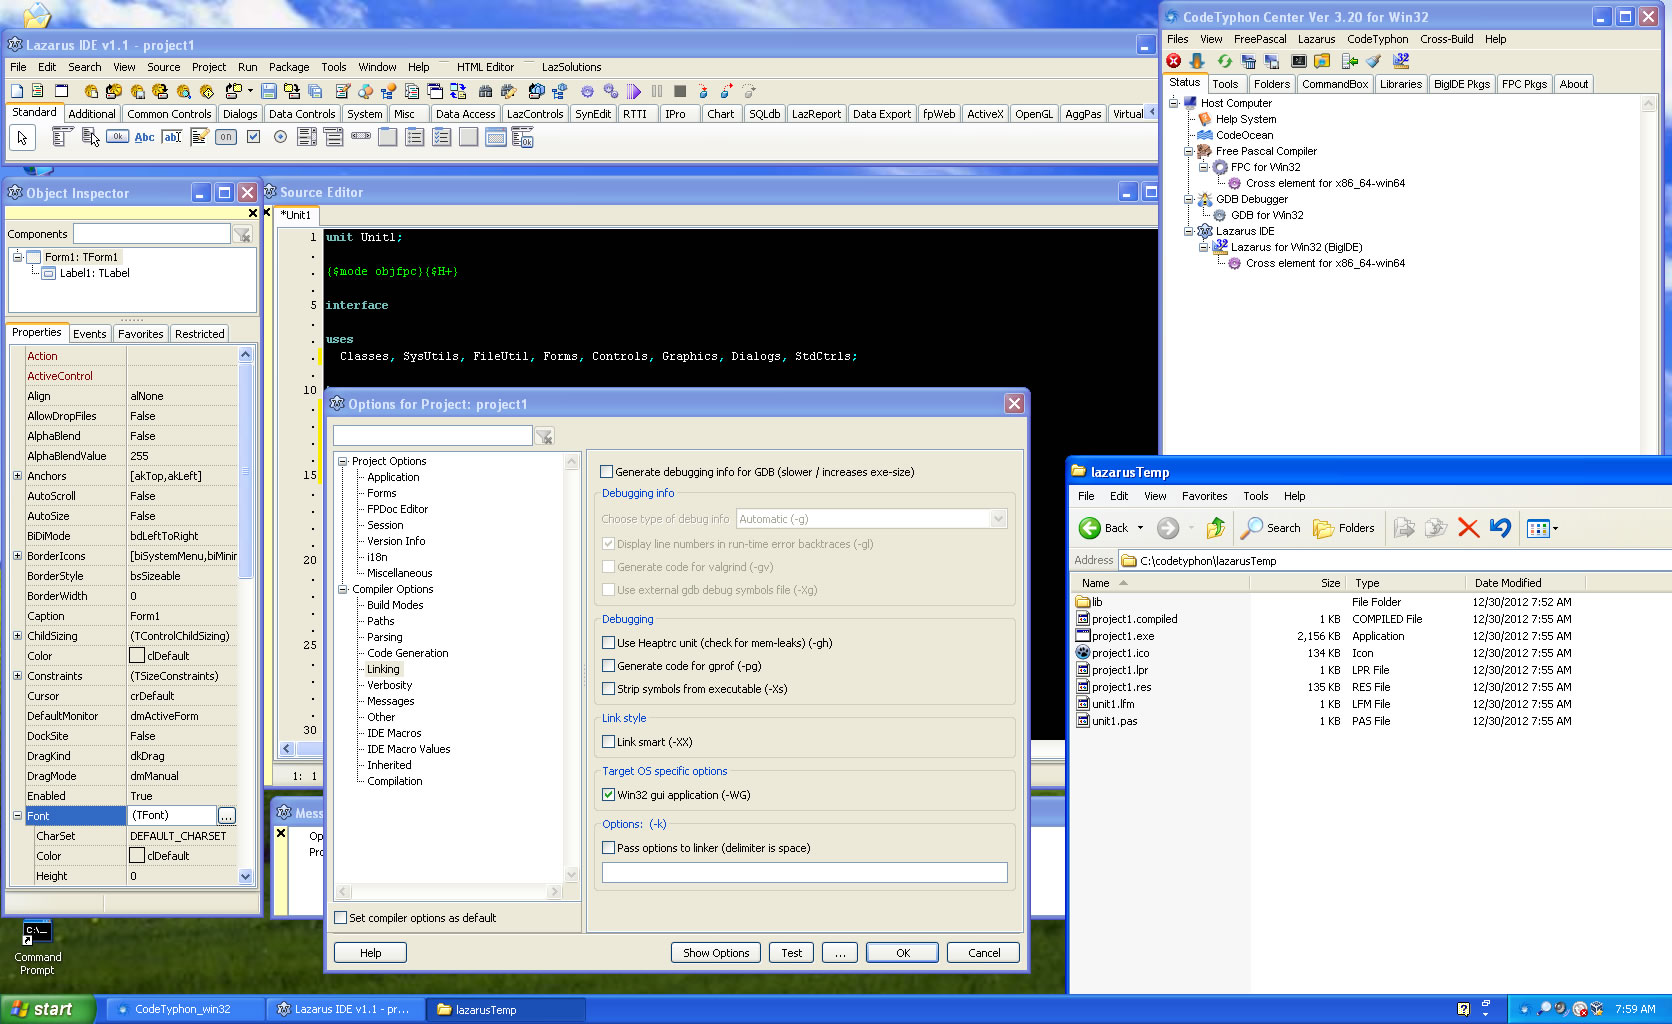Click Windows start button
The height and width of the screenshot is (1024, 1672).
click(48, 1009)
